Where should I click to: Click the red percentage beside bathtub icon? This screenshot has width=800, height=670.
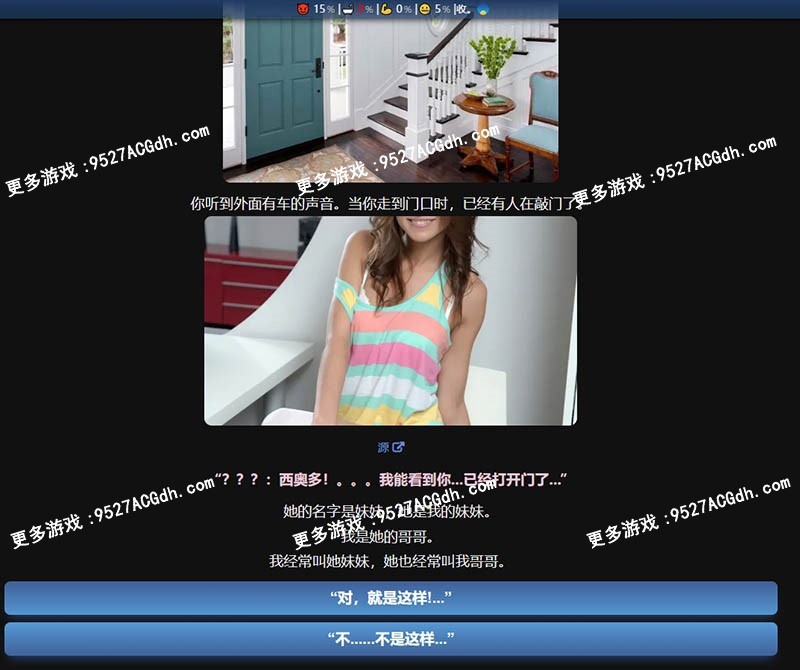(366, 9)
